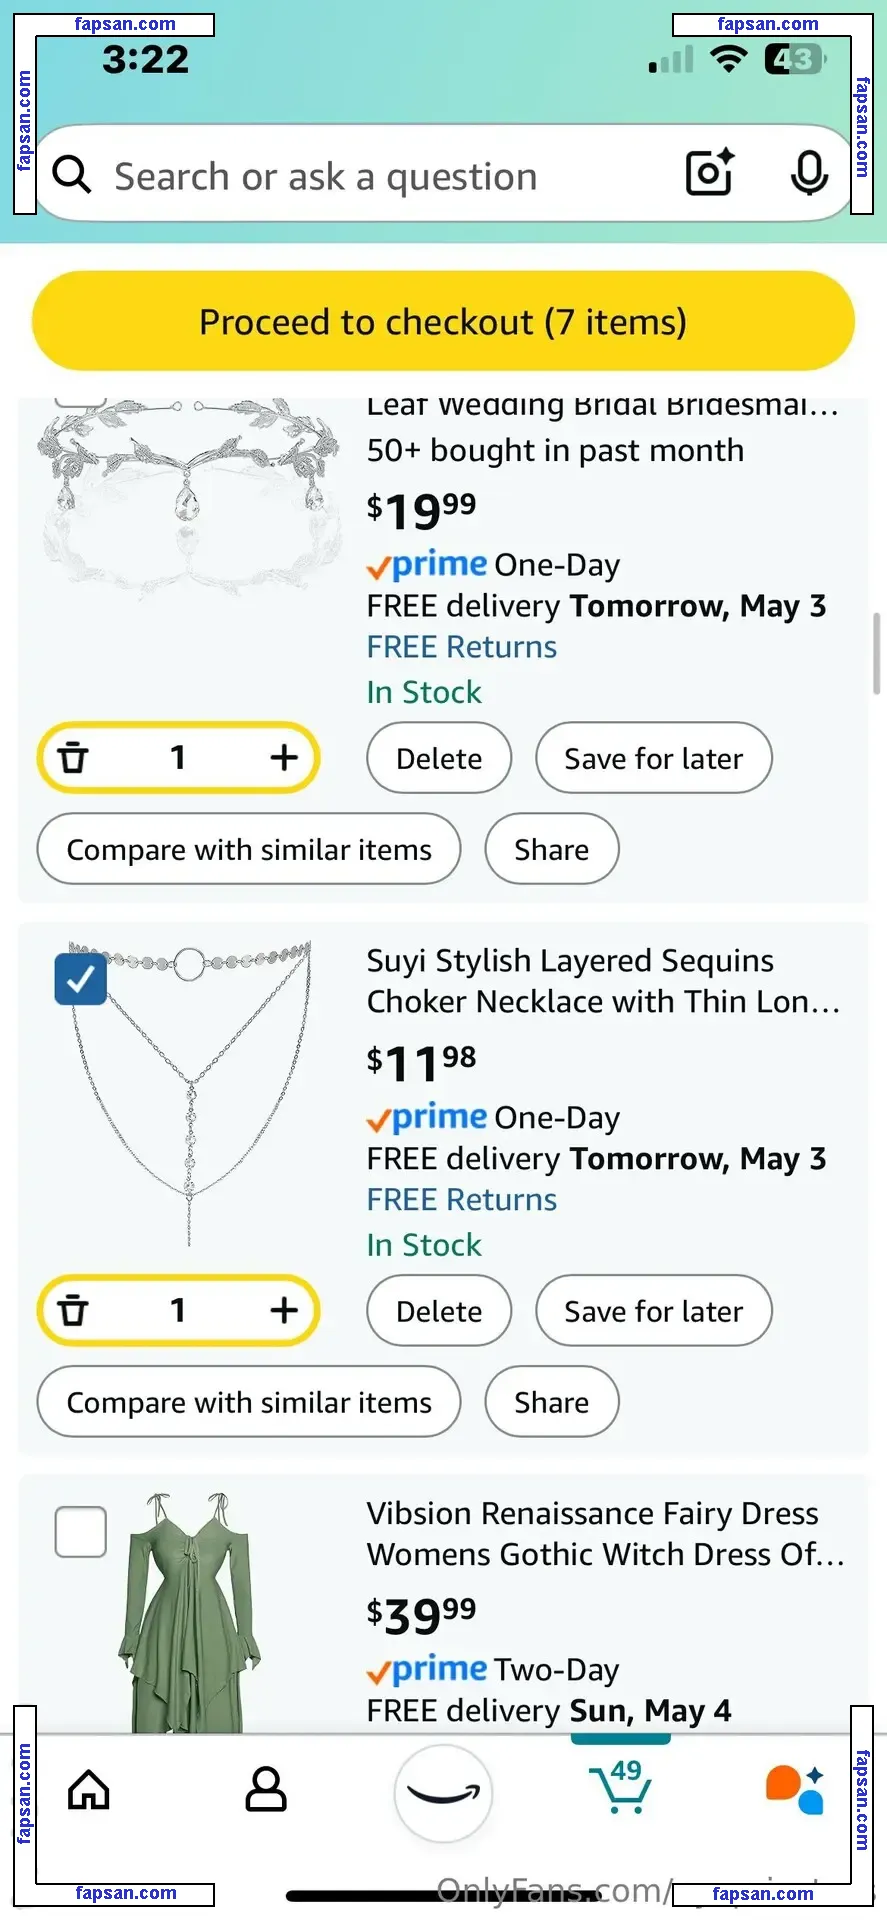Uncheck the Suyi choker necklace checkbox
The image size is (887, 1920).
pos(81,979)
